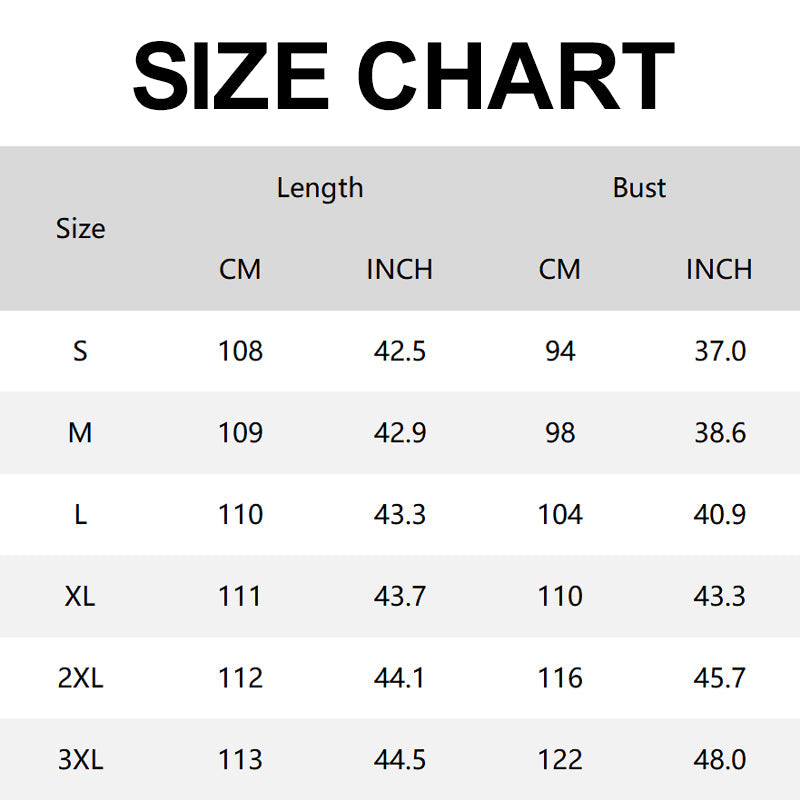Click the Size header label
This screenshot has width=800, height=800.
pyautogui.click(x=80, y=229)
